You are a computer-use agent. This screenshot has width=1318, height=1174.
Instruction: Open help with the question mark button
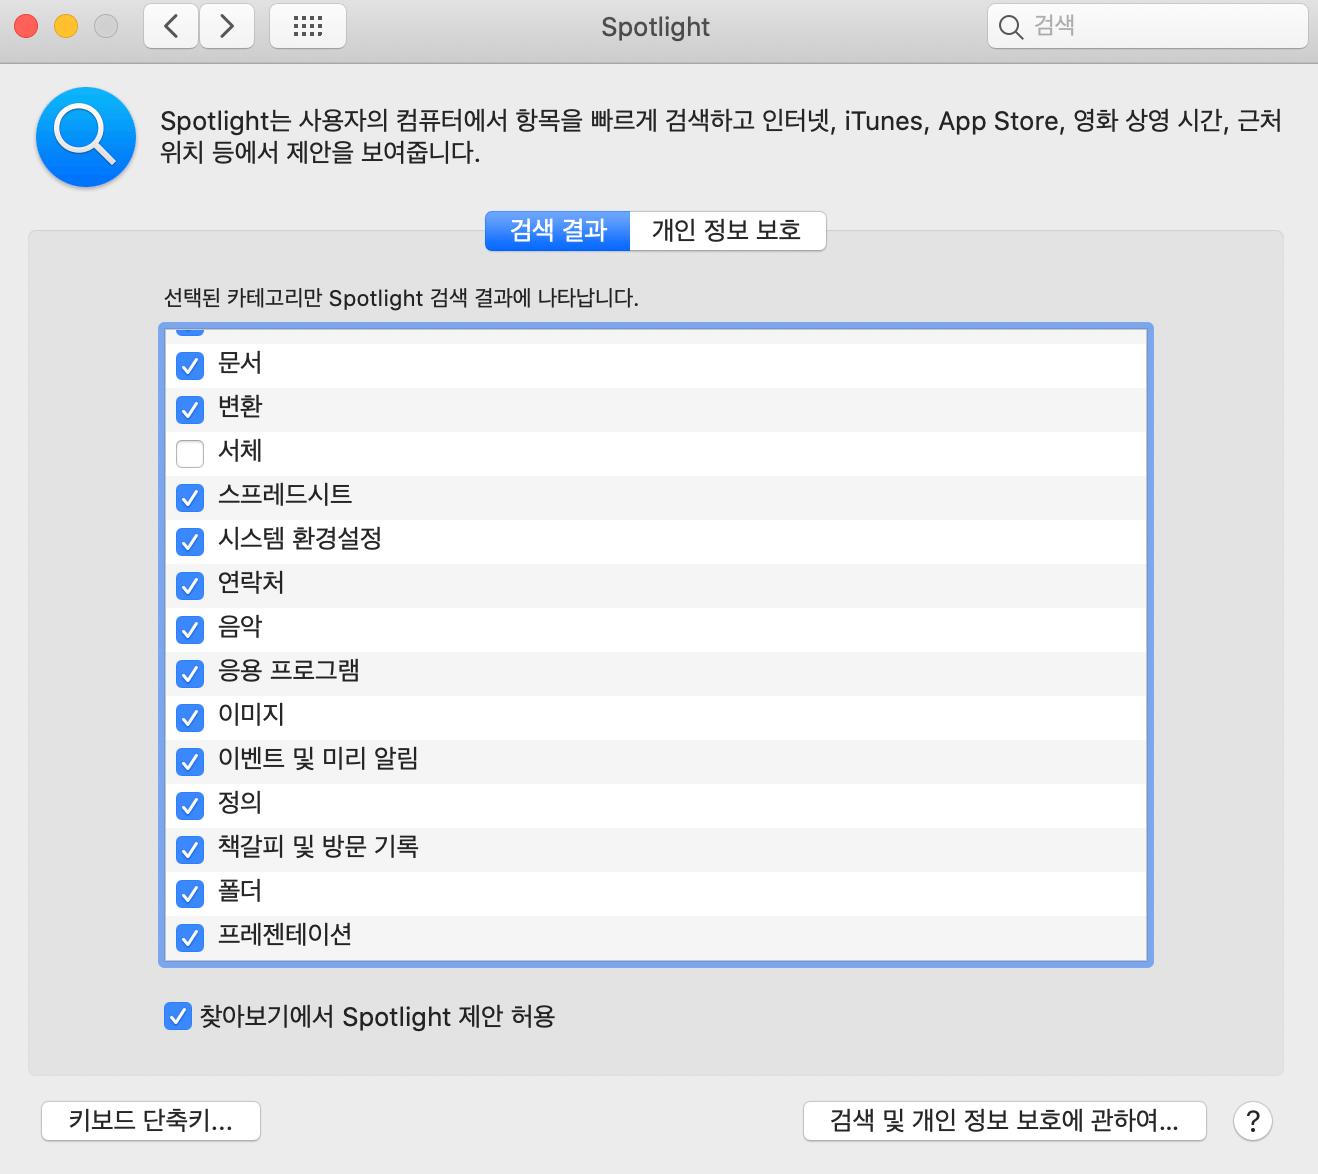click(x=1253, y=1121)
